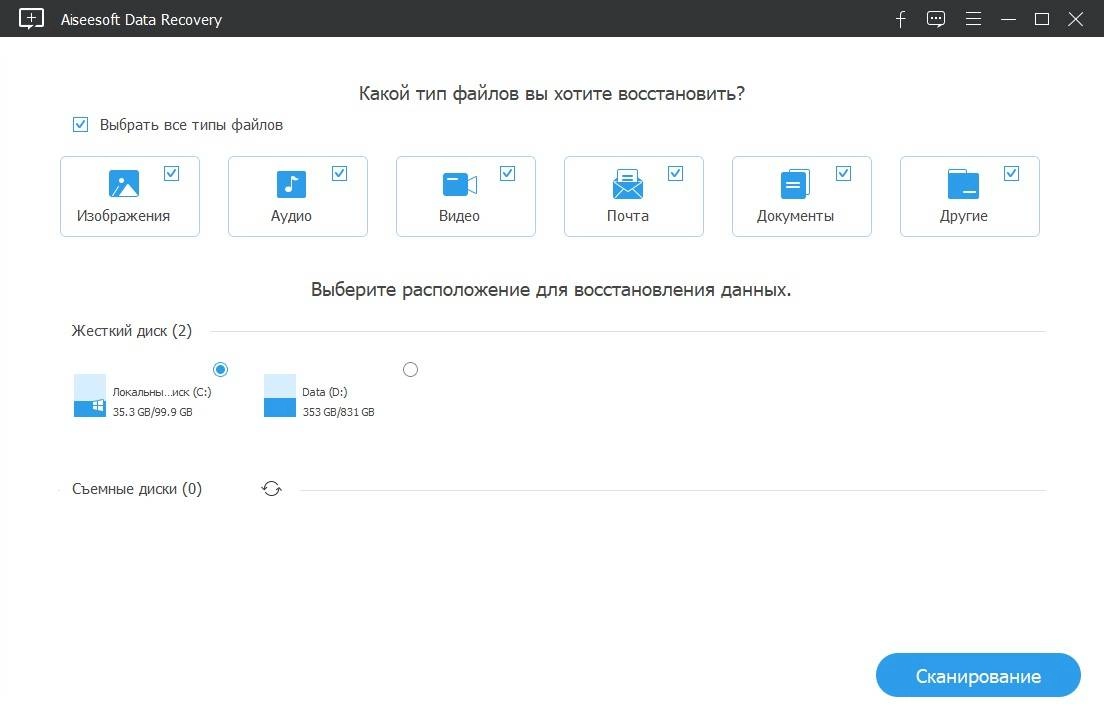
Task: Click the Съемные диски (0) heading
Action: tap(137, 489)
